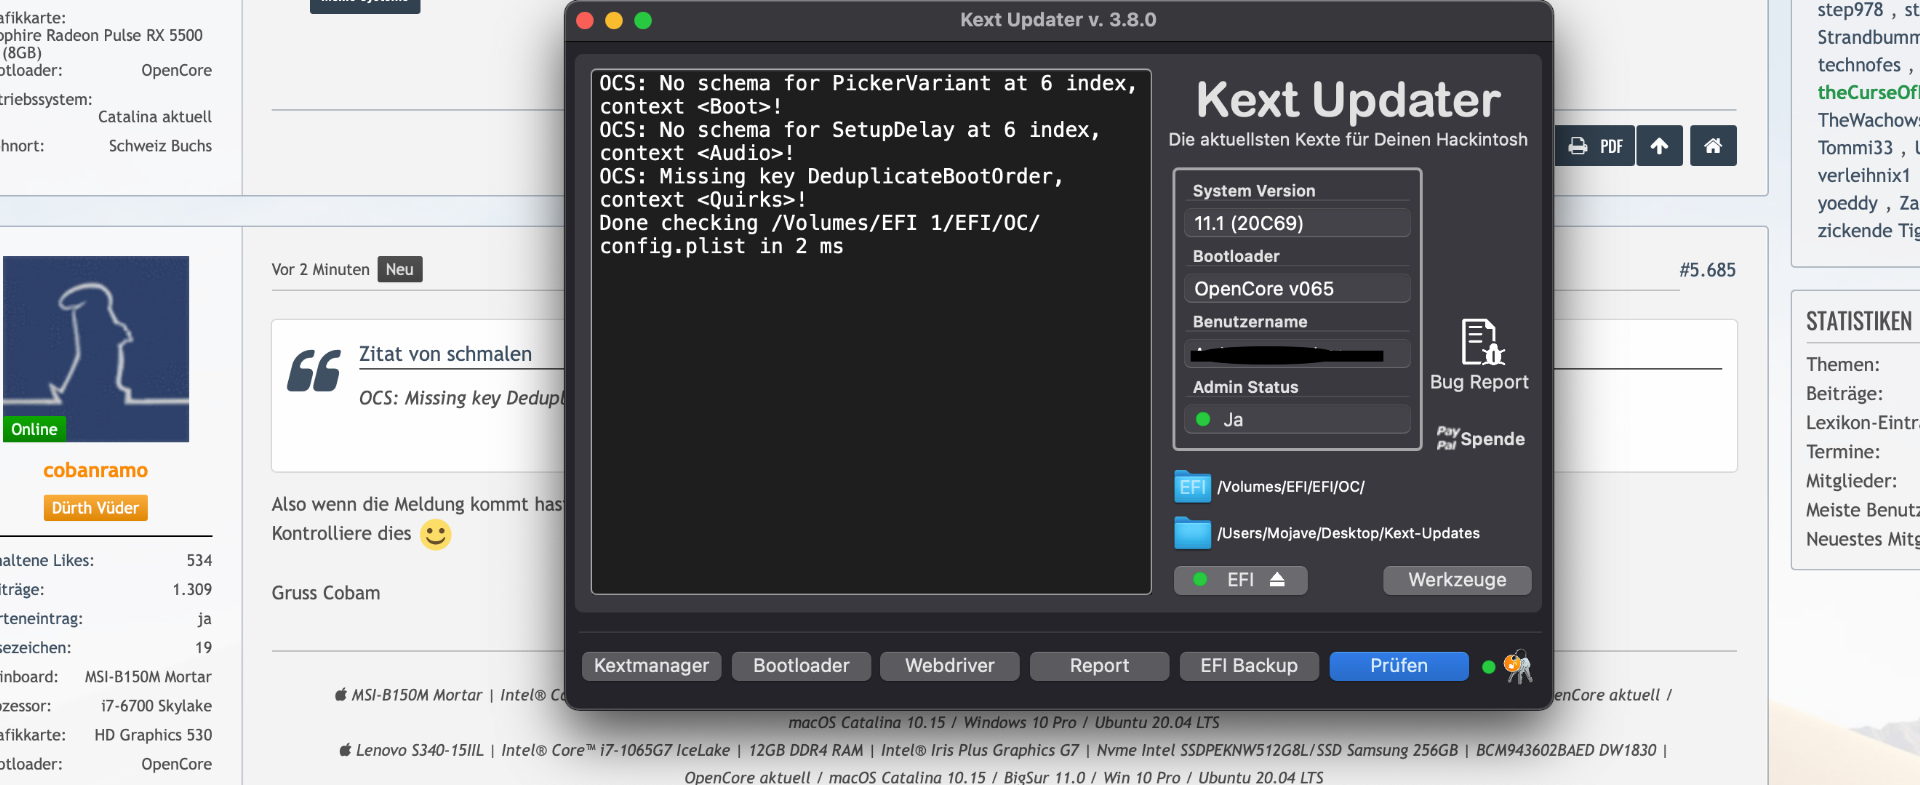Minimize the Kext Updater window
The width and height of the screenshot is (1920, 785).
coord(614,20)
